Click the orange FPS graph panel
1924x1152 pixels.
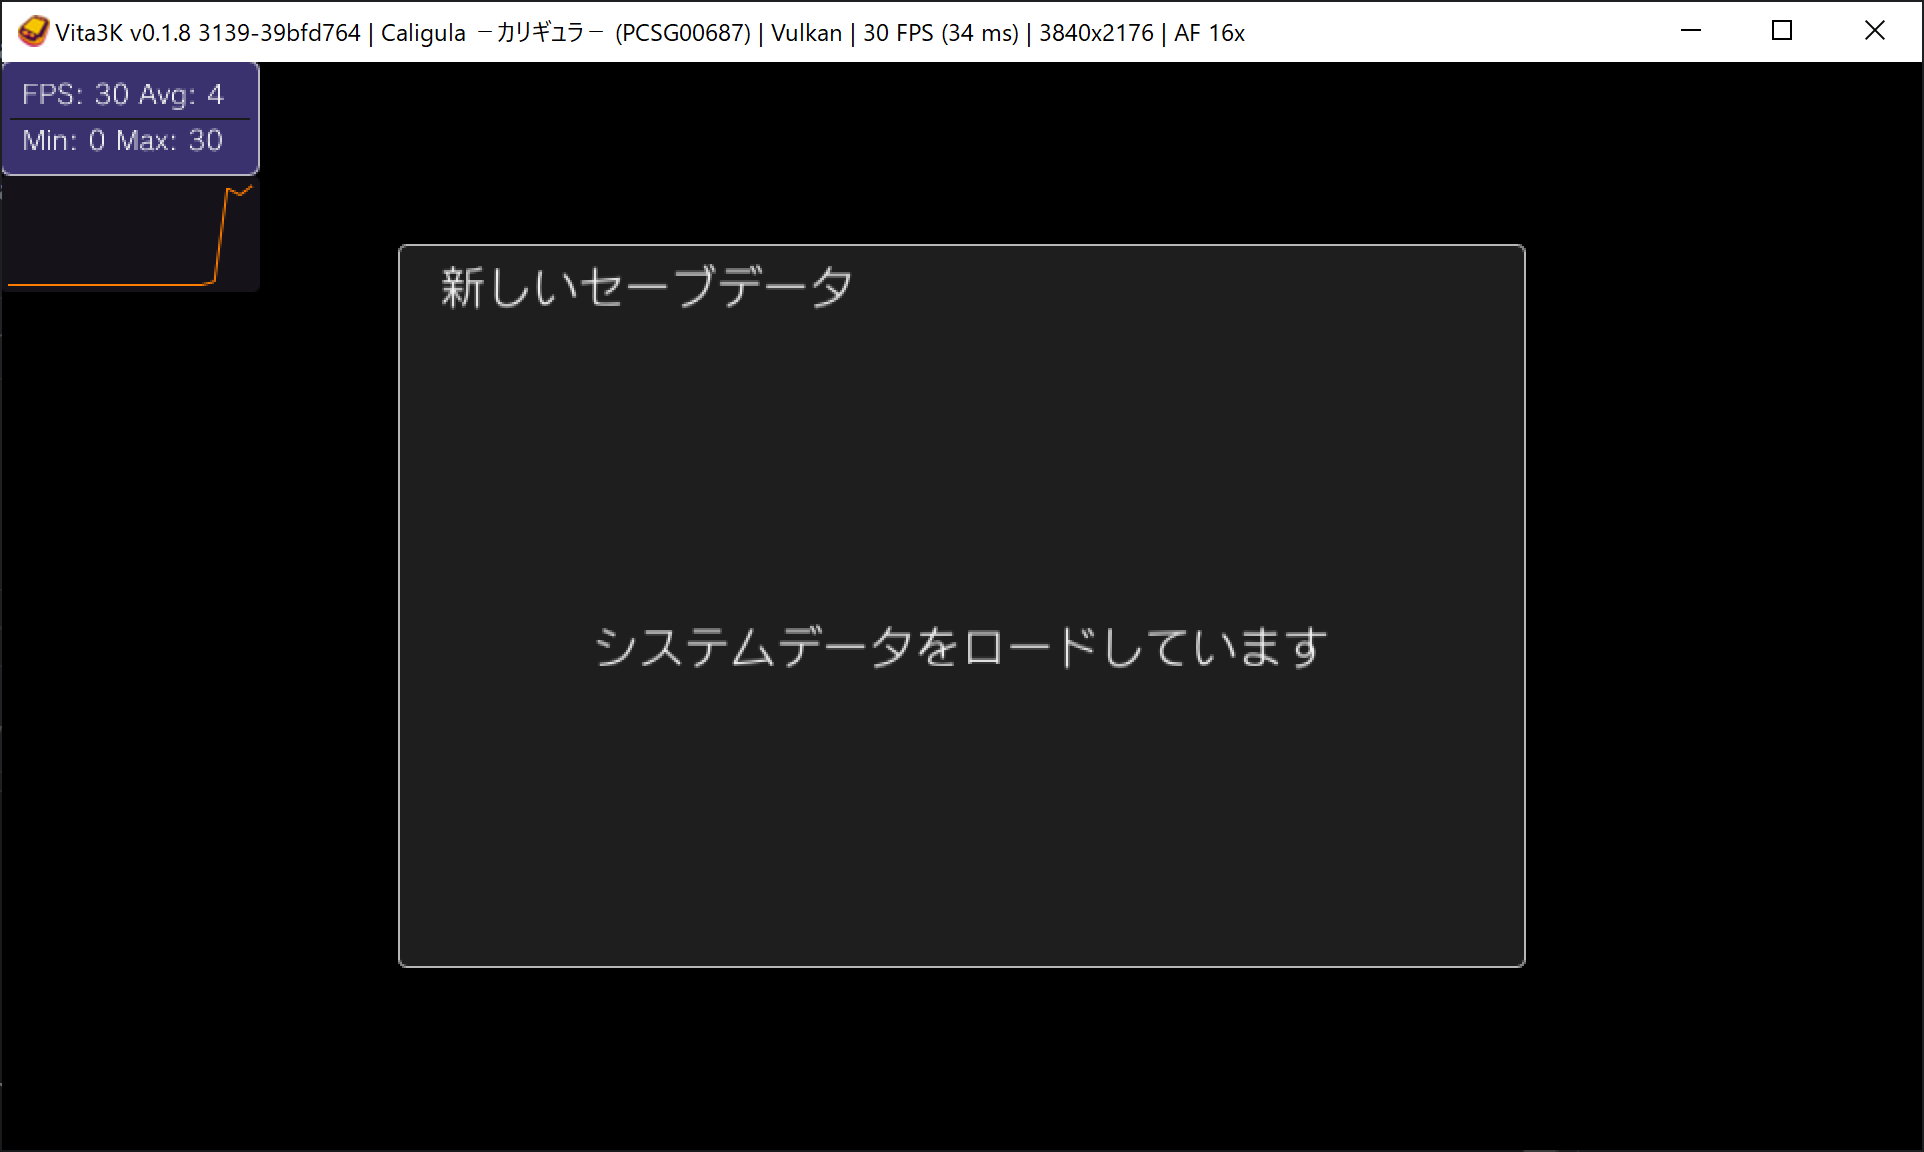(x=130, y=235)
